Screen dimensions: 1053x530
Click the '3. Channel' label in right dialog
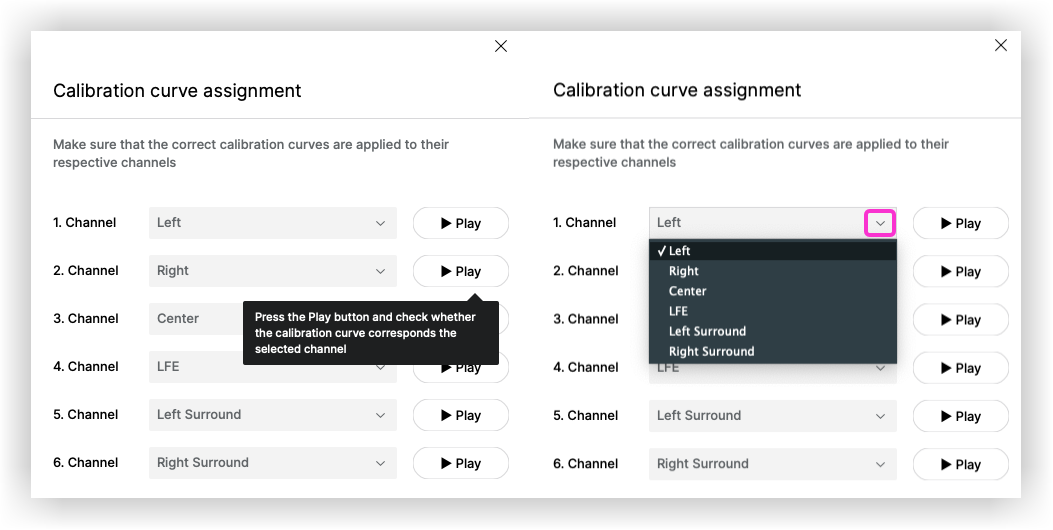point(586,319)
